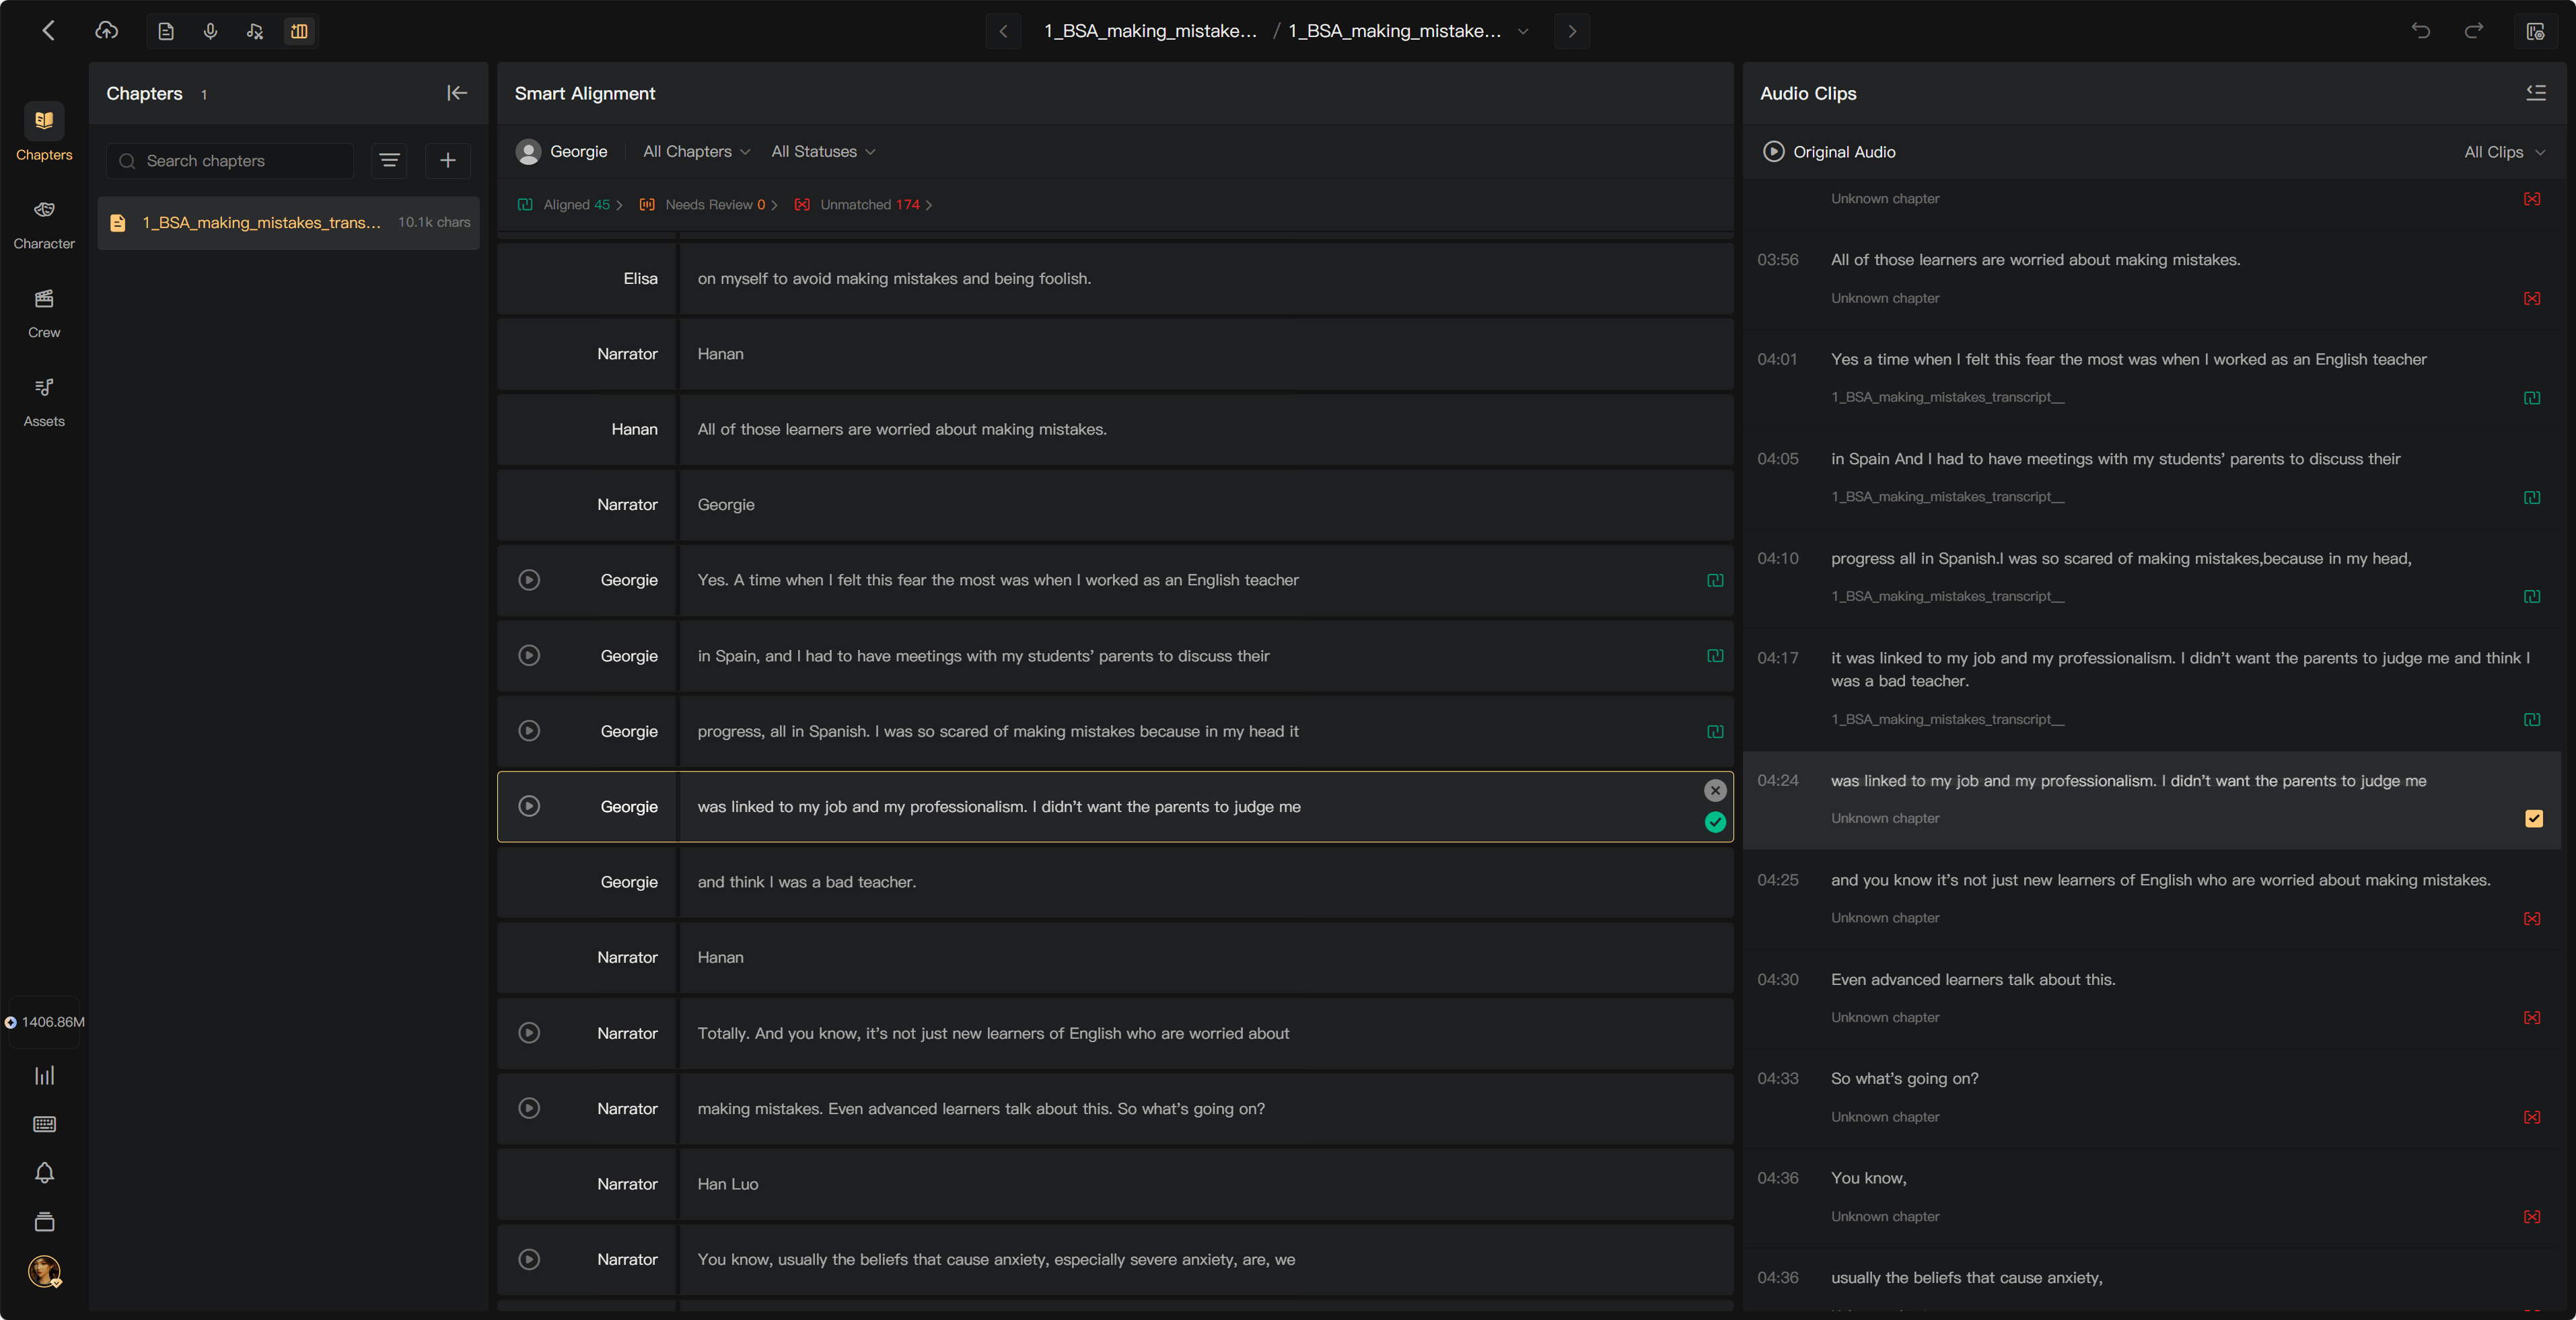Add a new chapter with plus button

[x=448, y=160]
